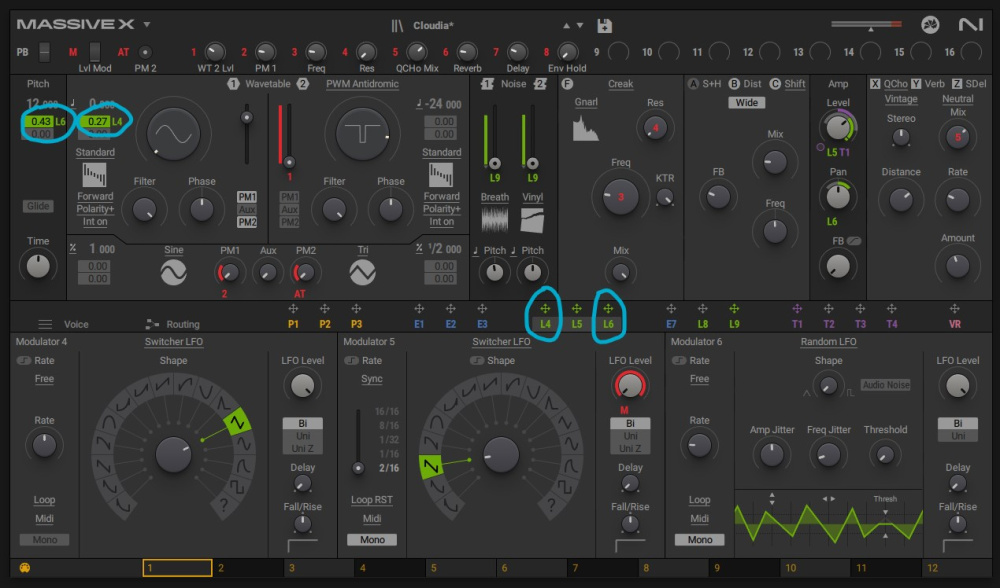Grab the L6 modulation assign cross icon
Screen dimensions: 1000x588
coord(608,309)
